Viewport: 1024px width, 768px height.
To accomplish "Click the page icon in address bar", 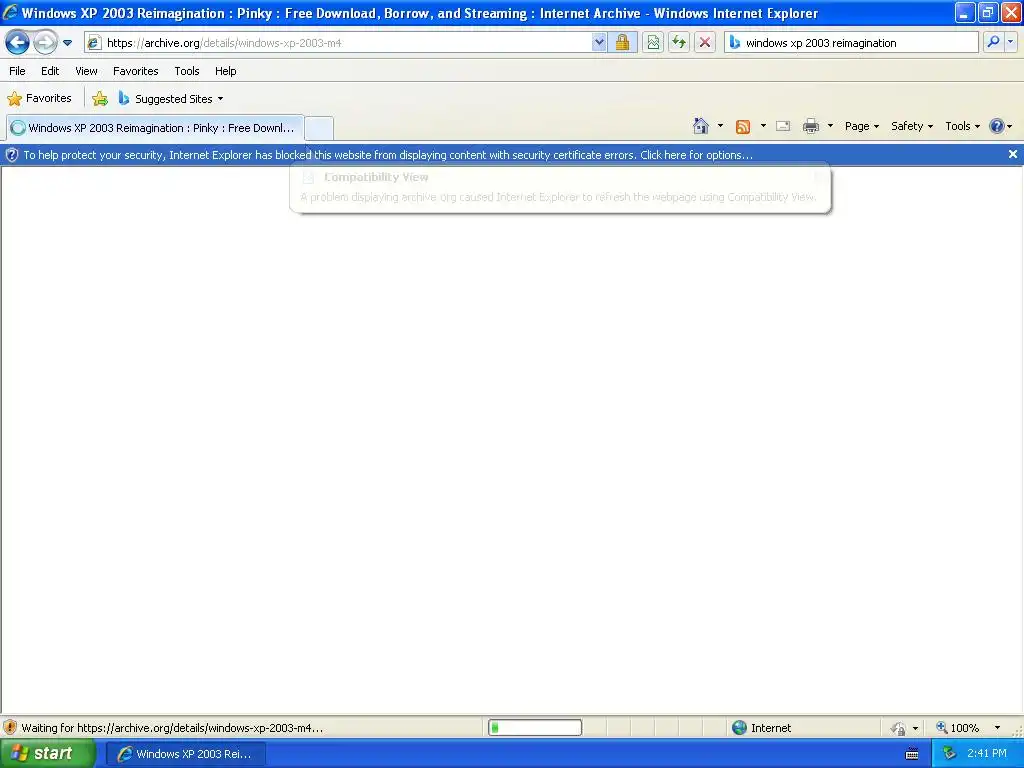I will pos(94,43).
